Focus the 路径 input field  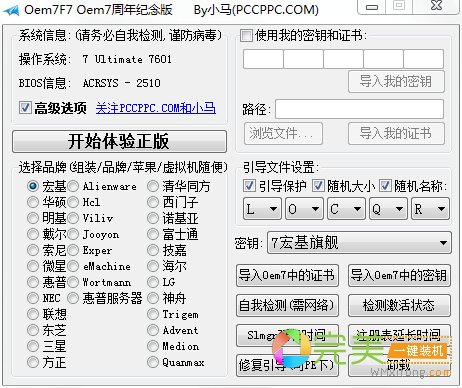tap(359, 109)
